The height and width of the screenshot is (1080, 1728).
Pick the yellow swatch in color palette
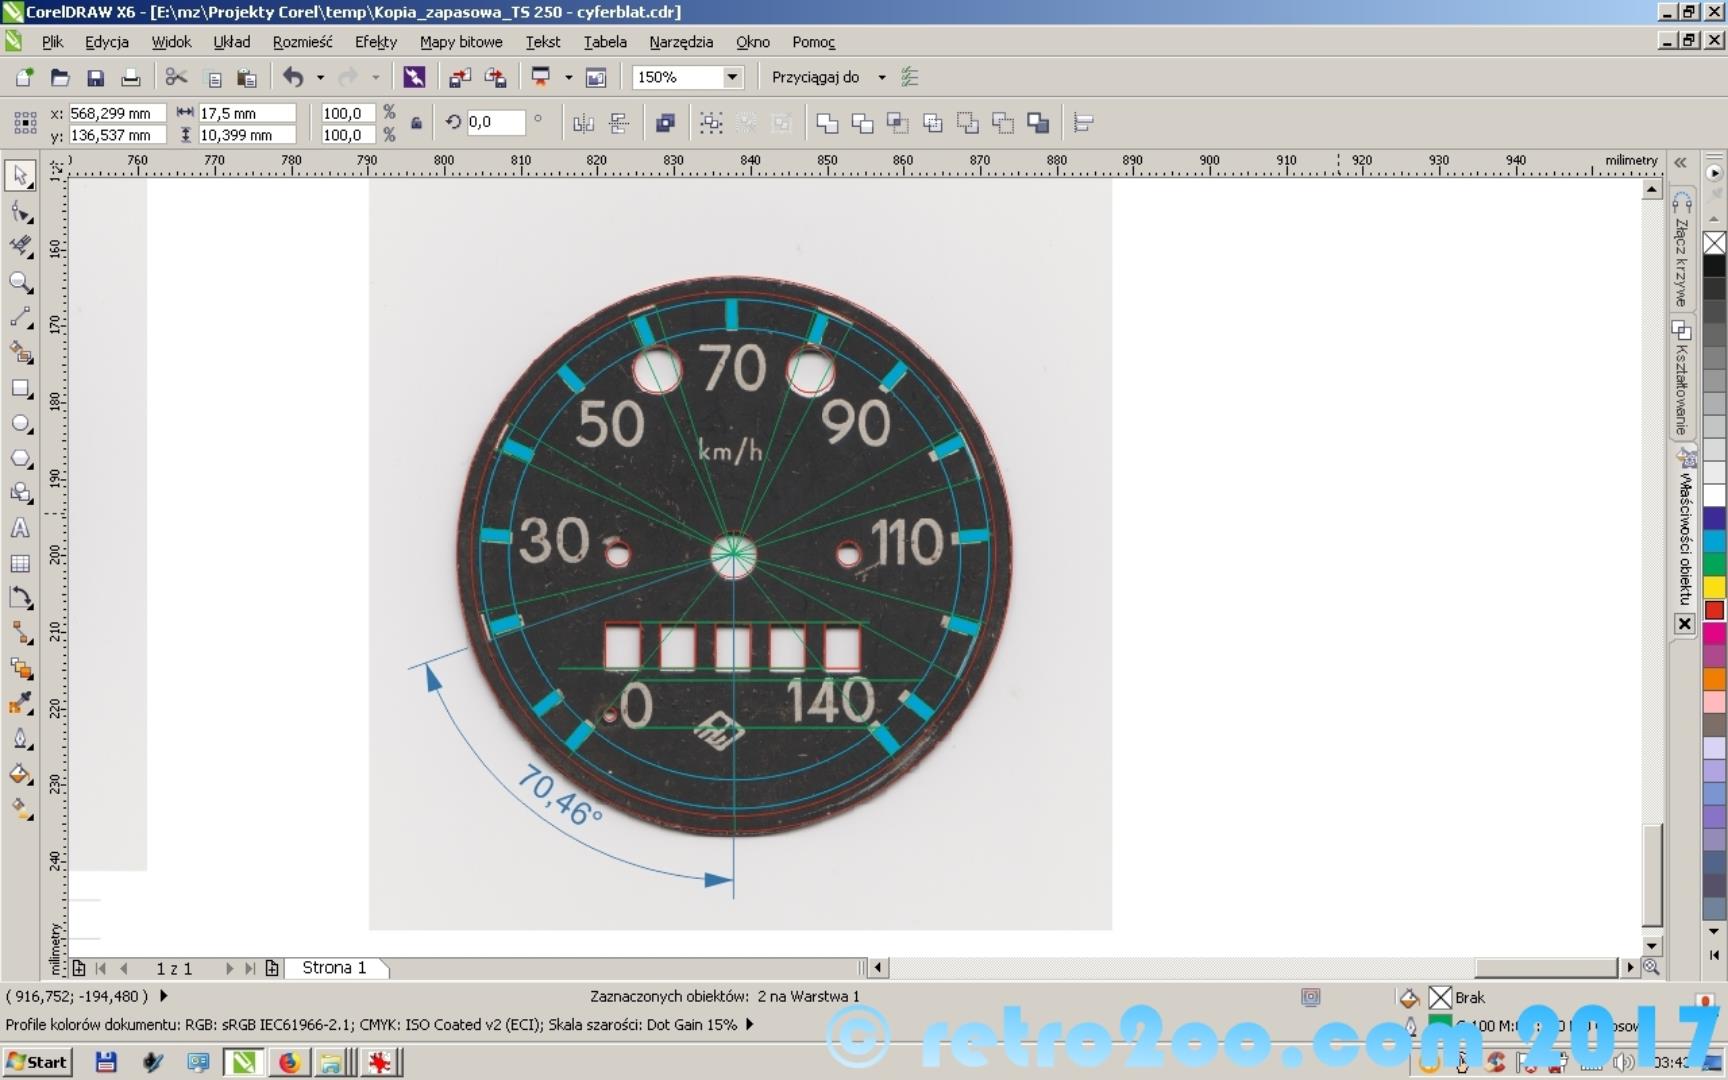point(1714,587)
